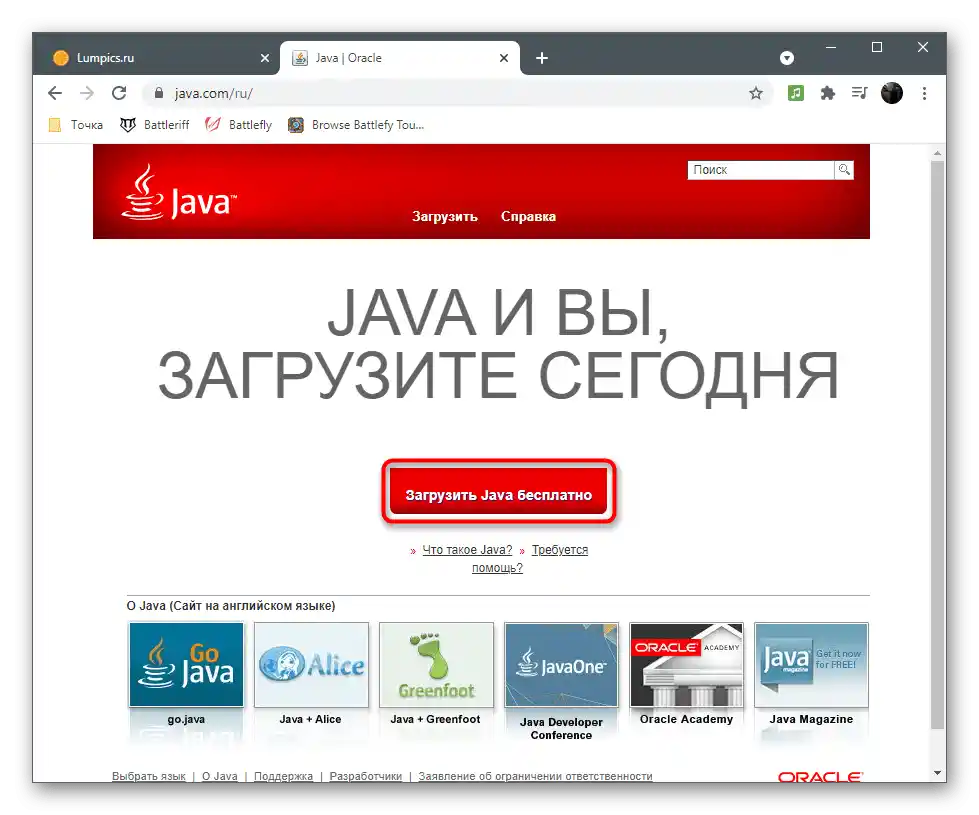View site info via the padlock icon

click(159, 94)
